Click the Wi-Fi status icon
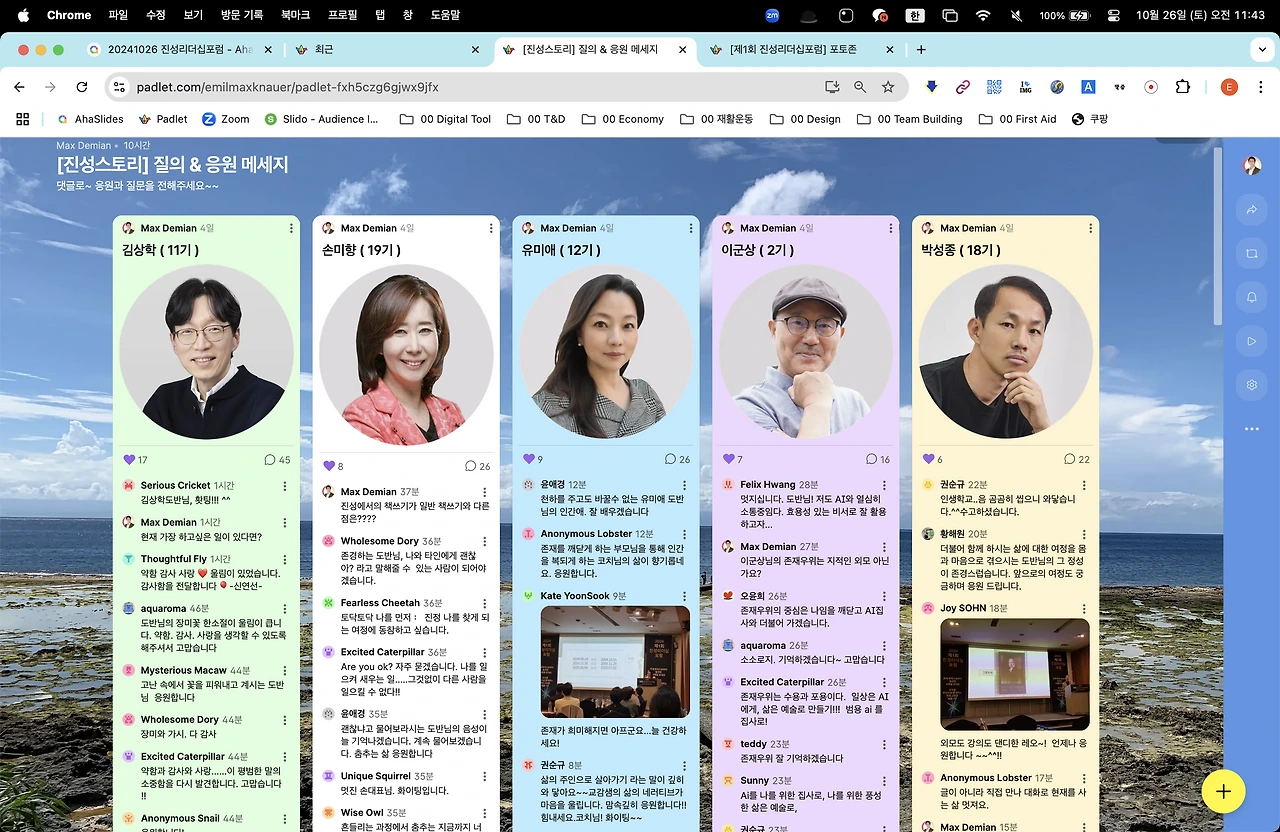This screenshot has height=832, width=1280. pos(983,15)
